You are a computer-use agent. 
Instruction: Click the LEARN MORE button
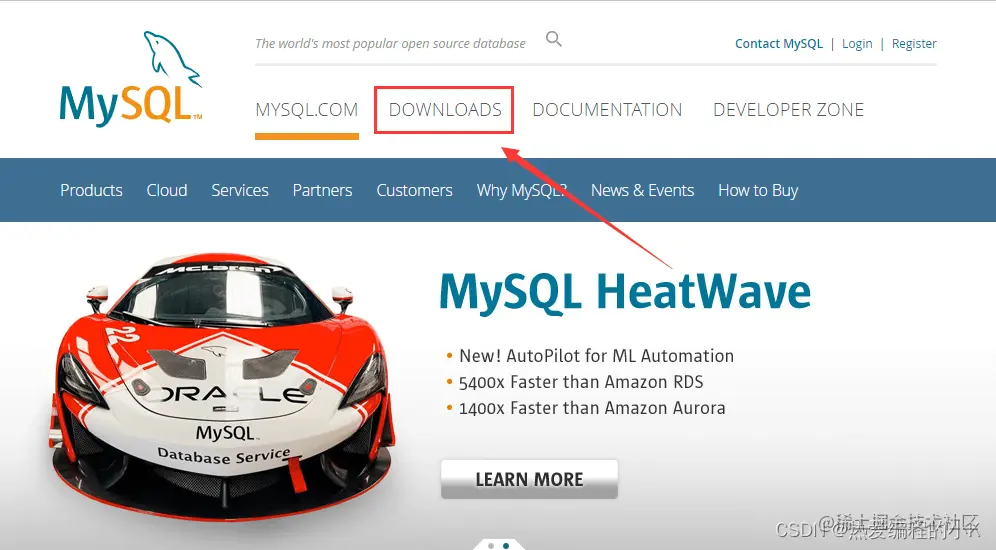pyautogui.click(x=529, y=480)
